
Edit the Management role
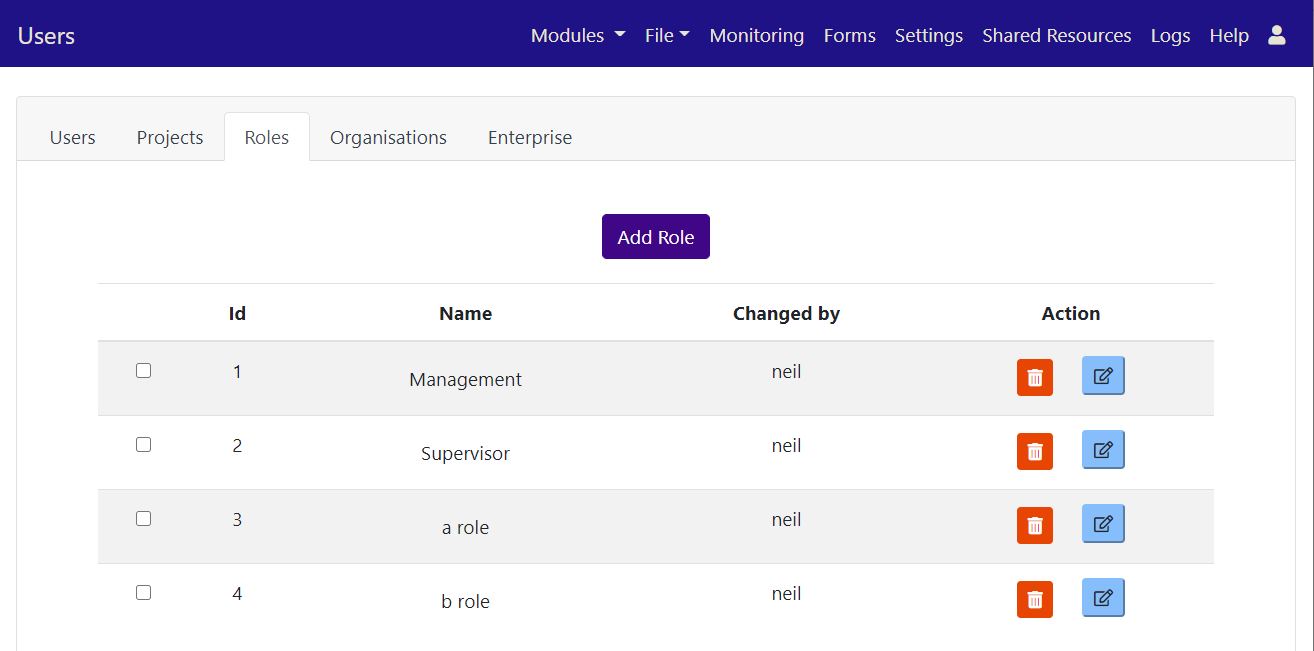tap(1103, 376)
